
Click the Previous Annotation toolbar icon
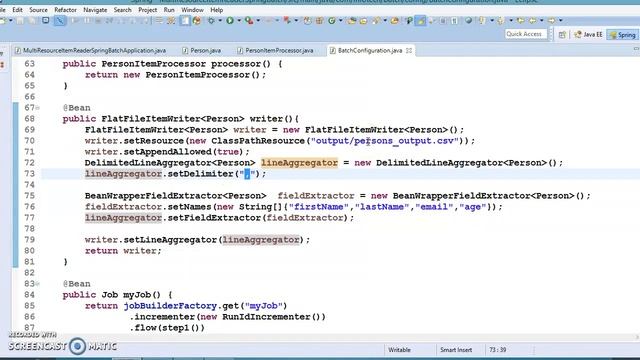[500, 20]
